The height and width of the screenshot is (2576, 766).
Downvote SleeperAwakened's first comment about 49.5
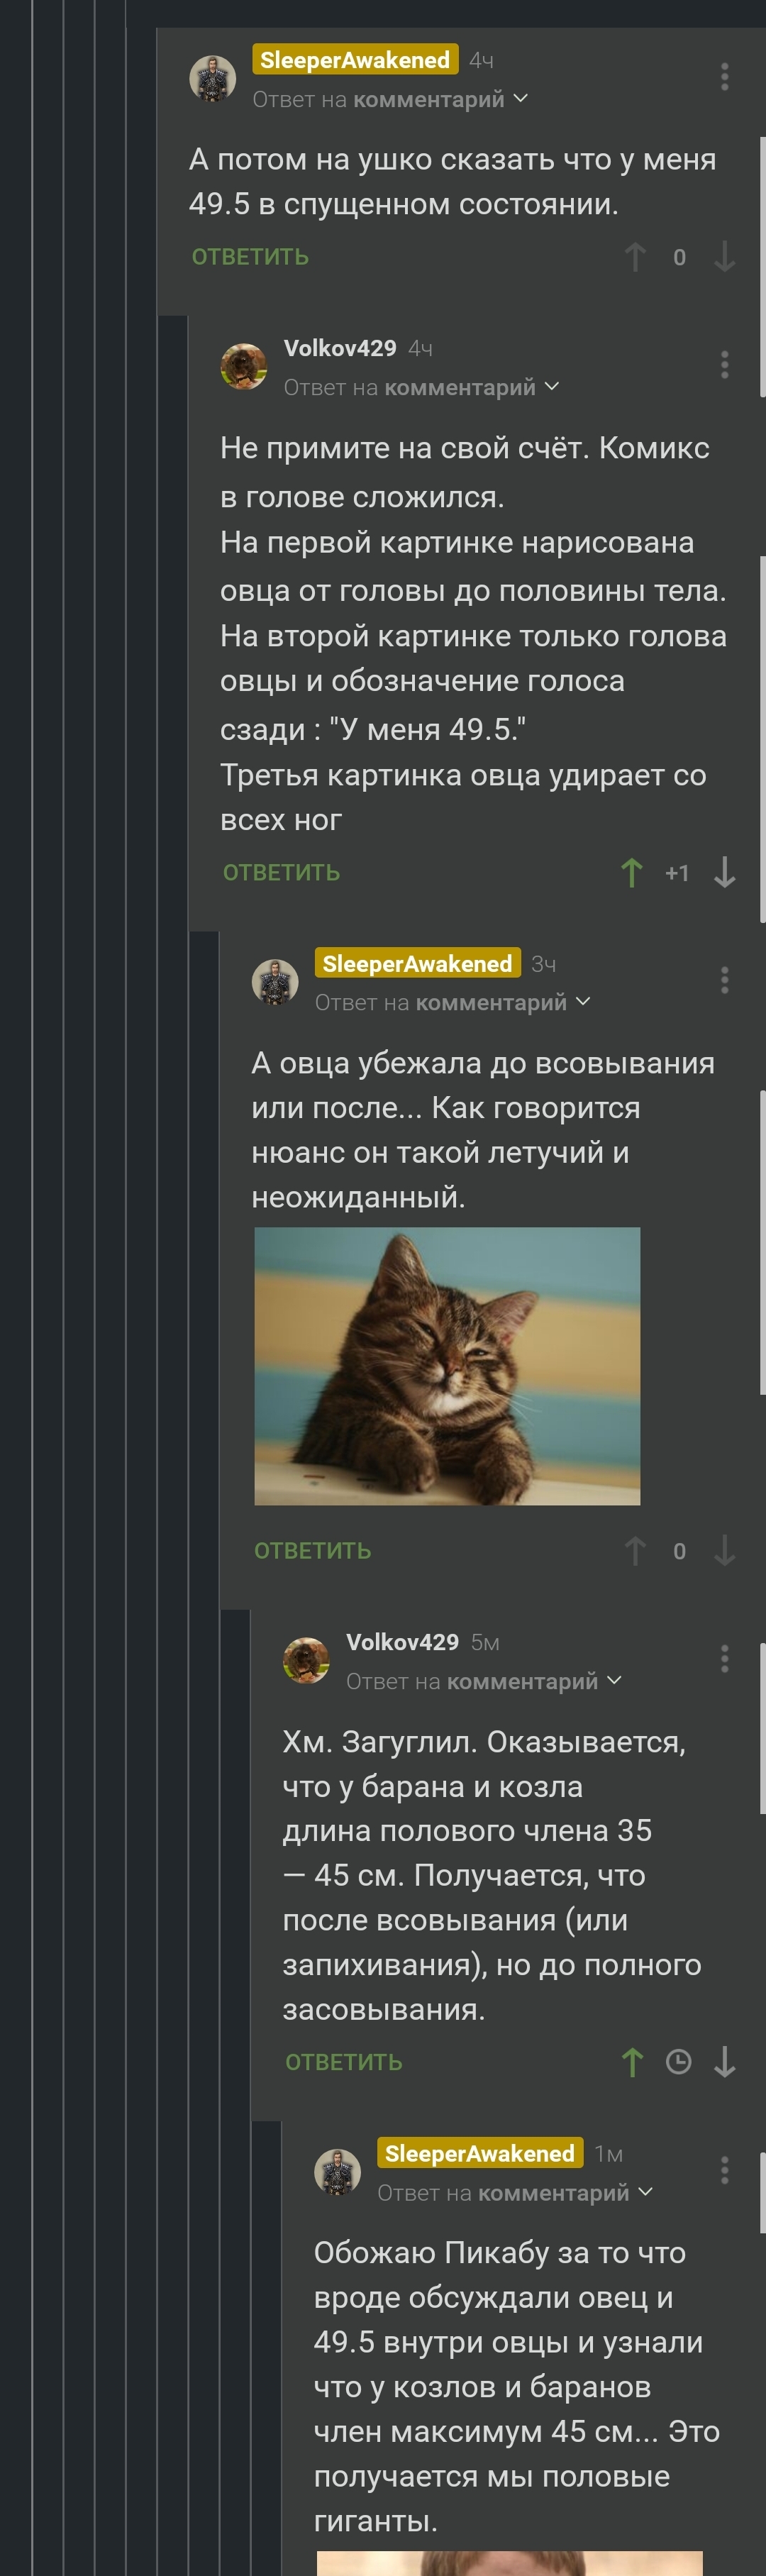click(725, 257)
